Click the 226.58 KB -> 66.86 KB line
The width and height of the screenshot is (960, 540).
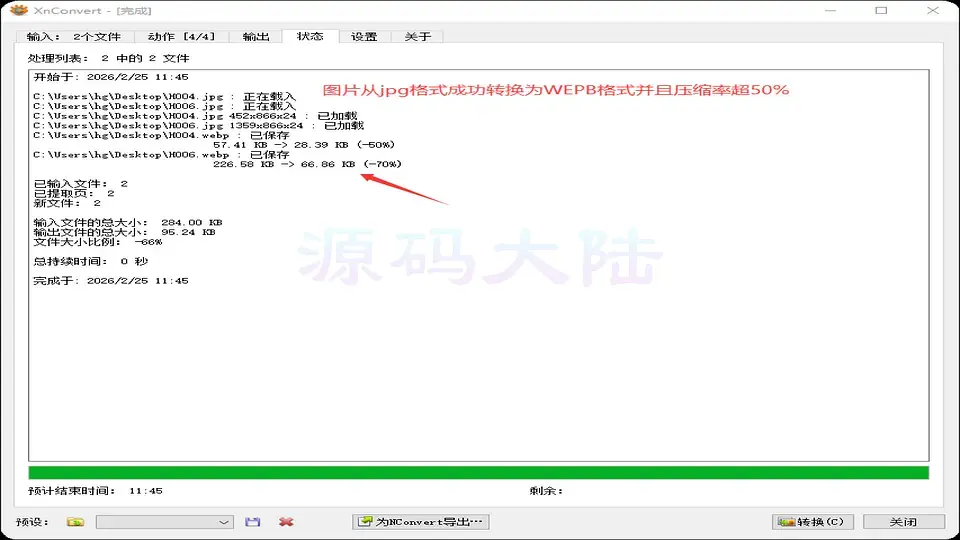(x=307, y=164)
